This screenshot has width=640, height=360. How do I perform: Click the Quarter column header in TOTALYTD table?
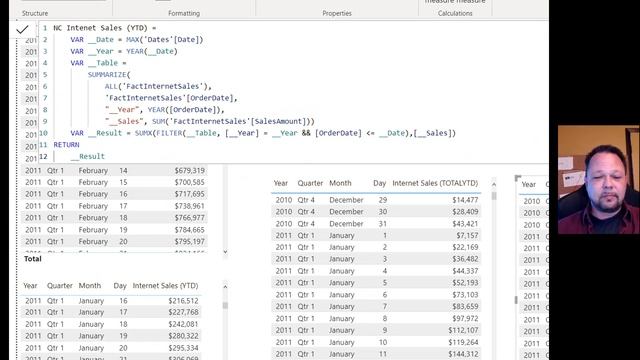pyautogui.click(x=310, y=183)
